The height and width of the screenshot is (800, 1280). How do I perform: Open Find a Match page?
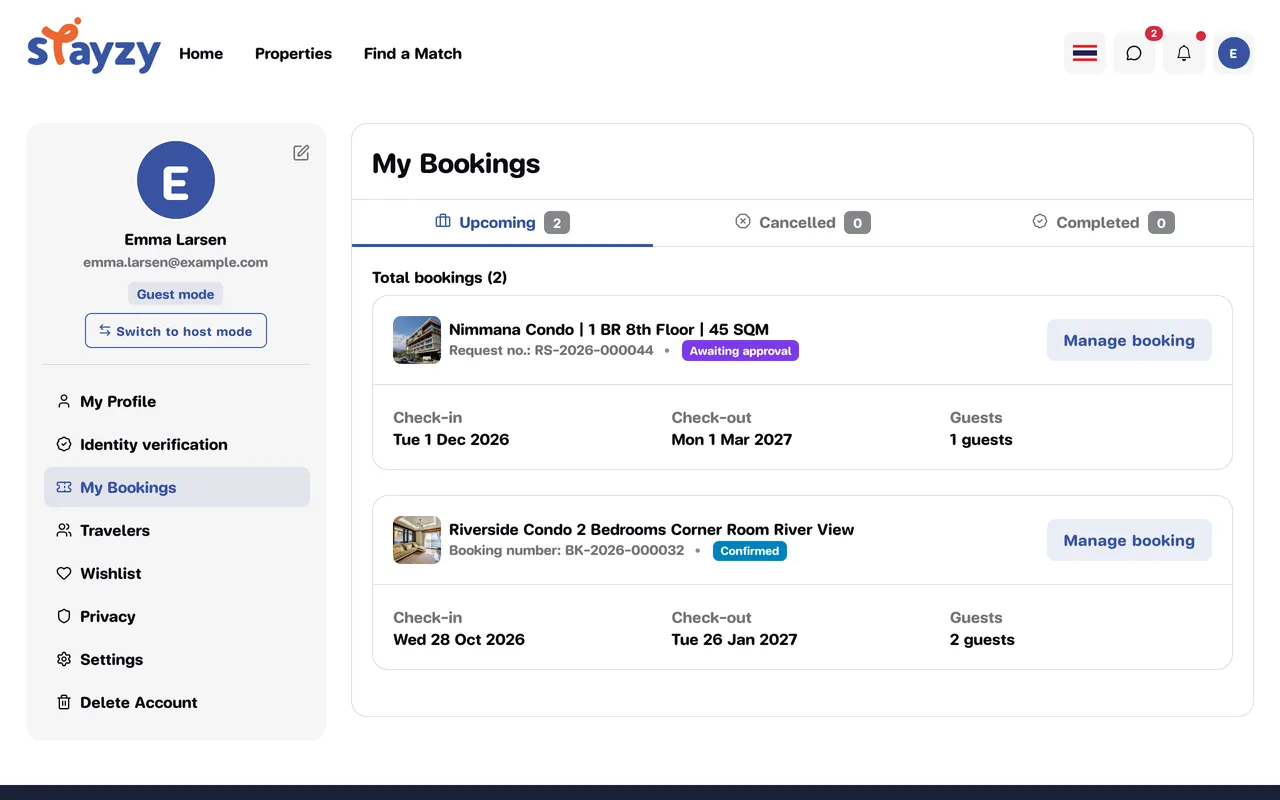point(413,54)
